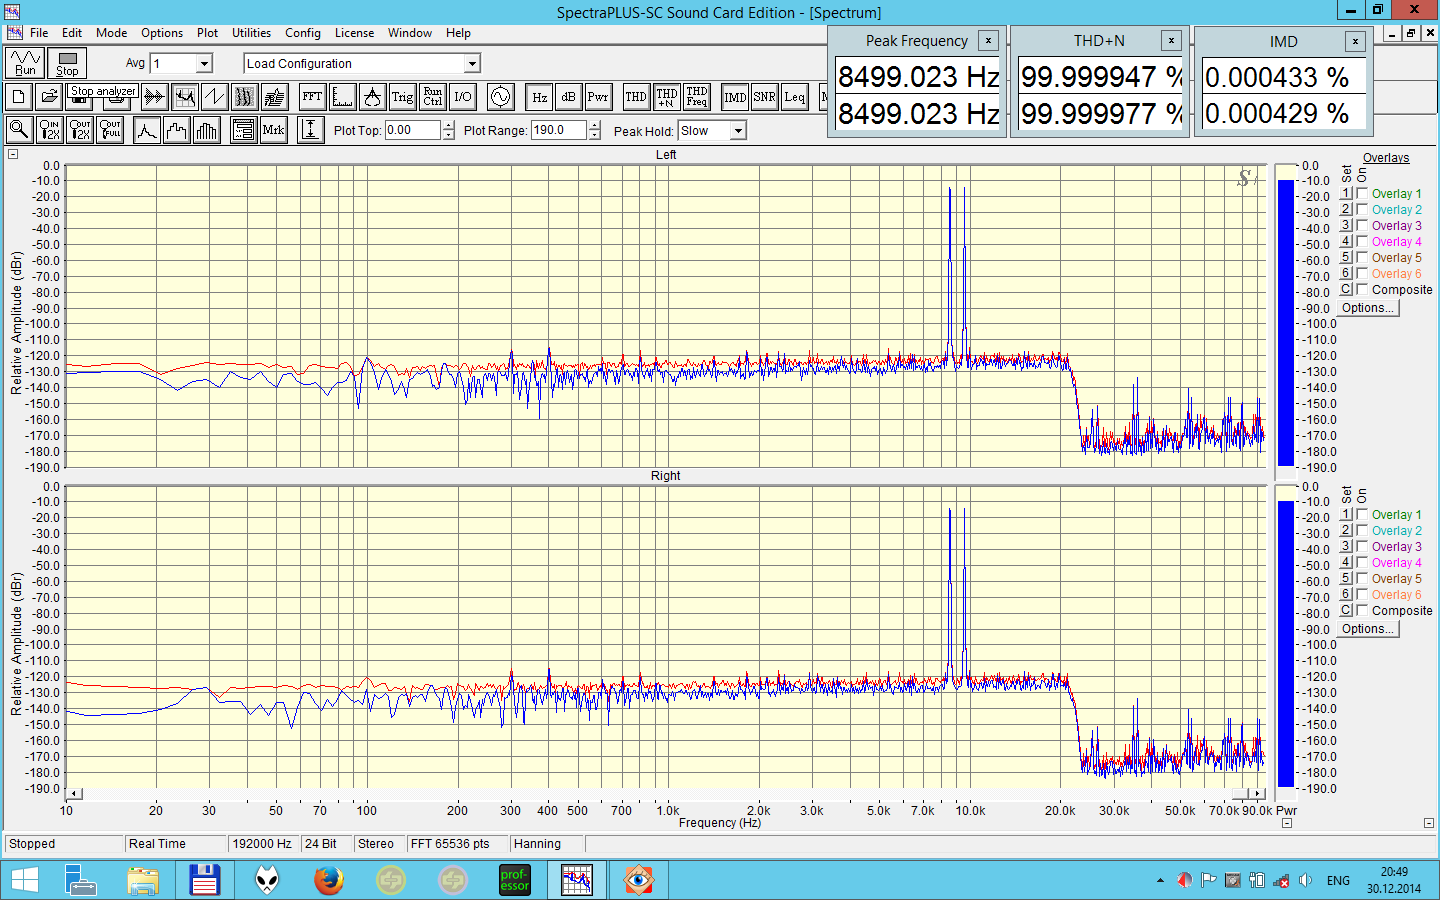Open the Utilities menu

[251, 33]
